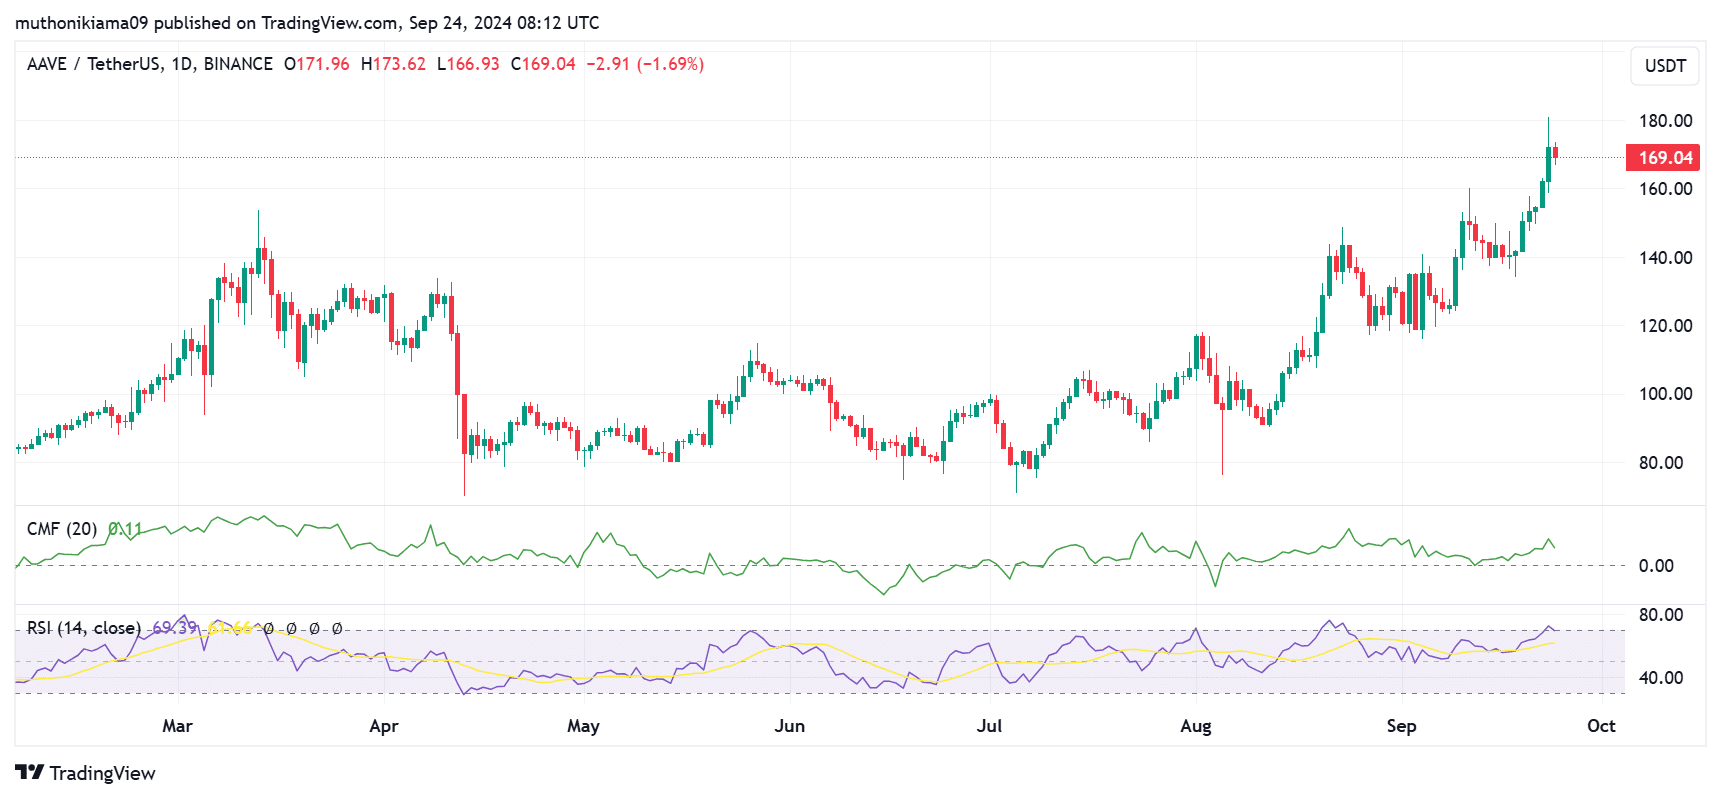Click the Aug label on time axis
Screen dimensions: 1721x799
coord(1196,726)
